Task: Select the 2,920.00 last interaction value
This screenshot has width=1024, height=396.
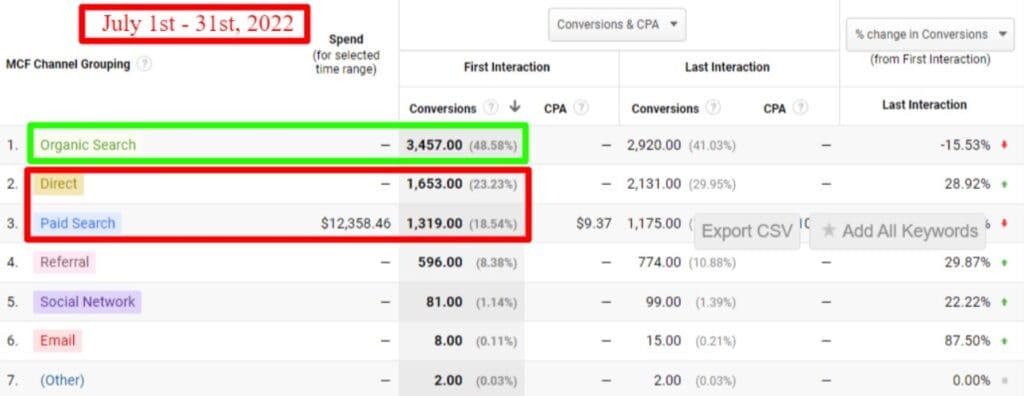Action: tap(654, 145)
